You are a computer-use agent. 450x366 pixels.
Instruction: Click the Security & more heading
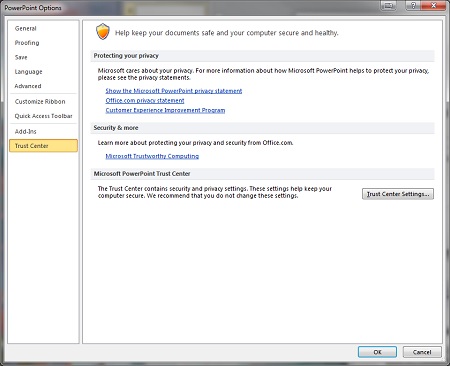pyautogui.click(x=116, y=128)
